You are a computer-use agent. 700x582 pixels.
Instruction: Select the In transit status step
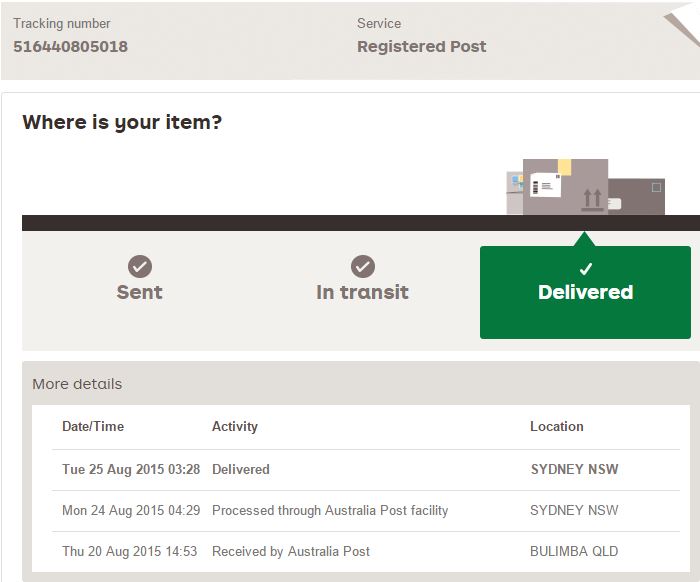click(x=363, y=292)
